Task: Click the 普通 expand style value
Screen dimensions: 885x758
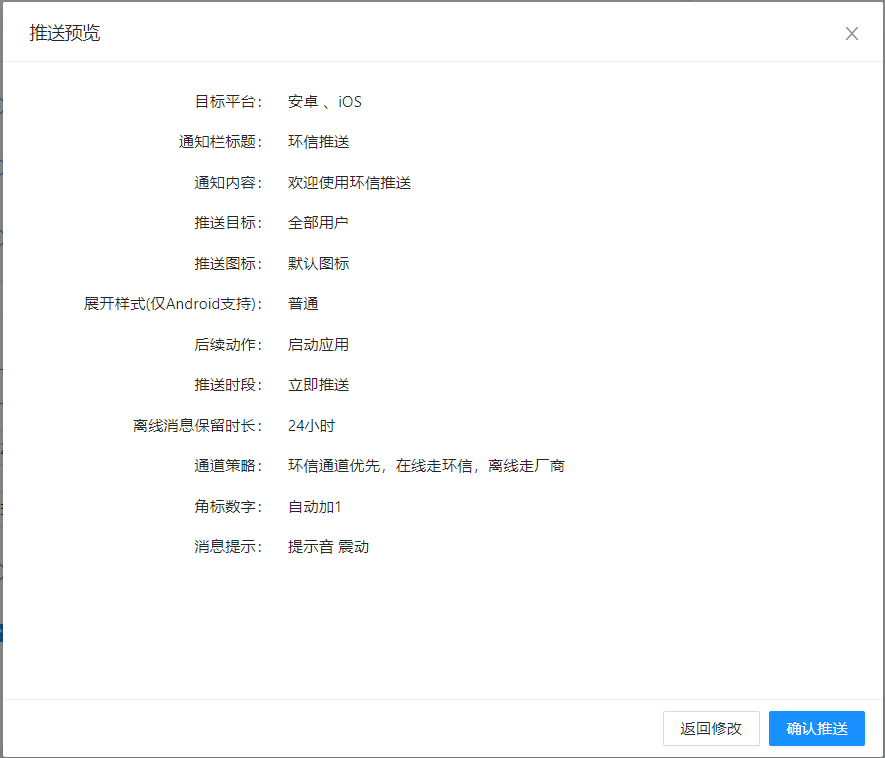Action: 303,304
